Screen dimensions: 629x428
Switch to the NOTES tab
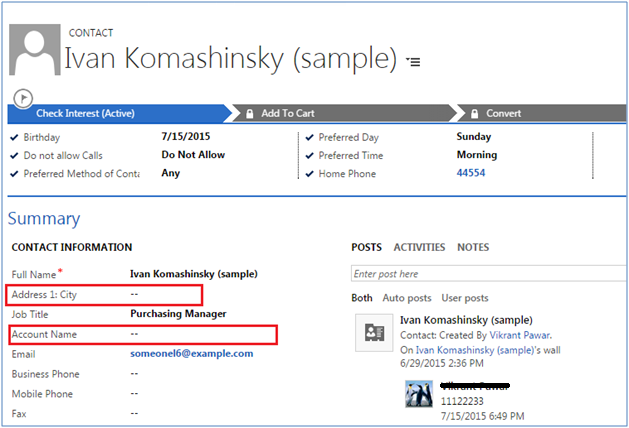(x=473, y=247)
